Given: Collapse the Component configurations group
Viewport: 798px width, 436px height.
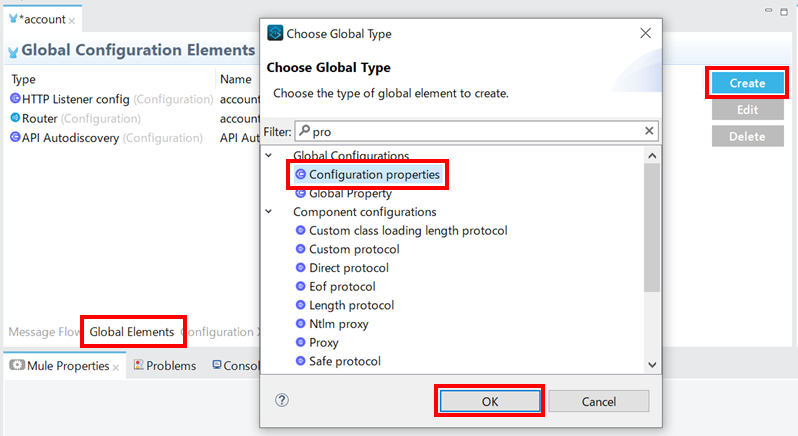Looking at the screenshot, I should [268, 212].
